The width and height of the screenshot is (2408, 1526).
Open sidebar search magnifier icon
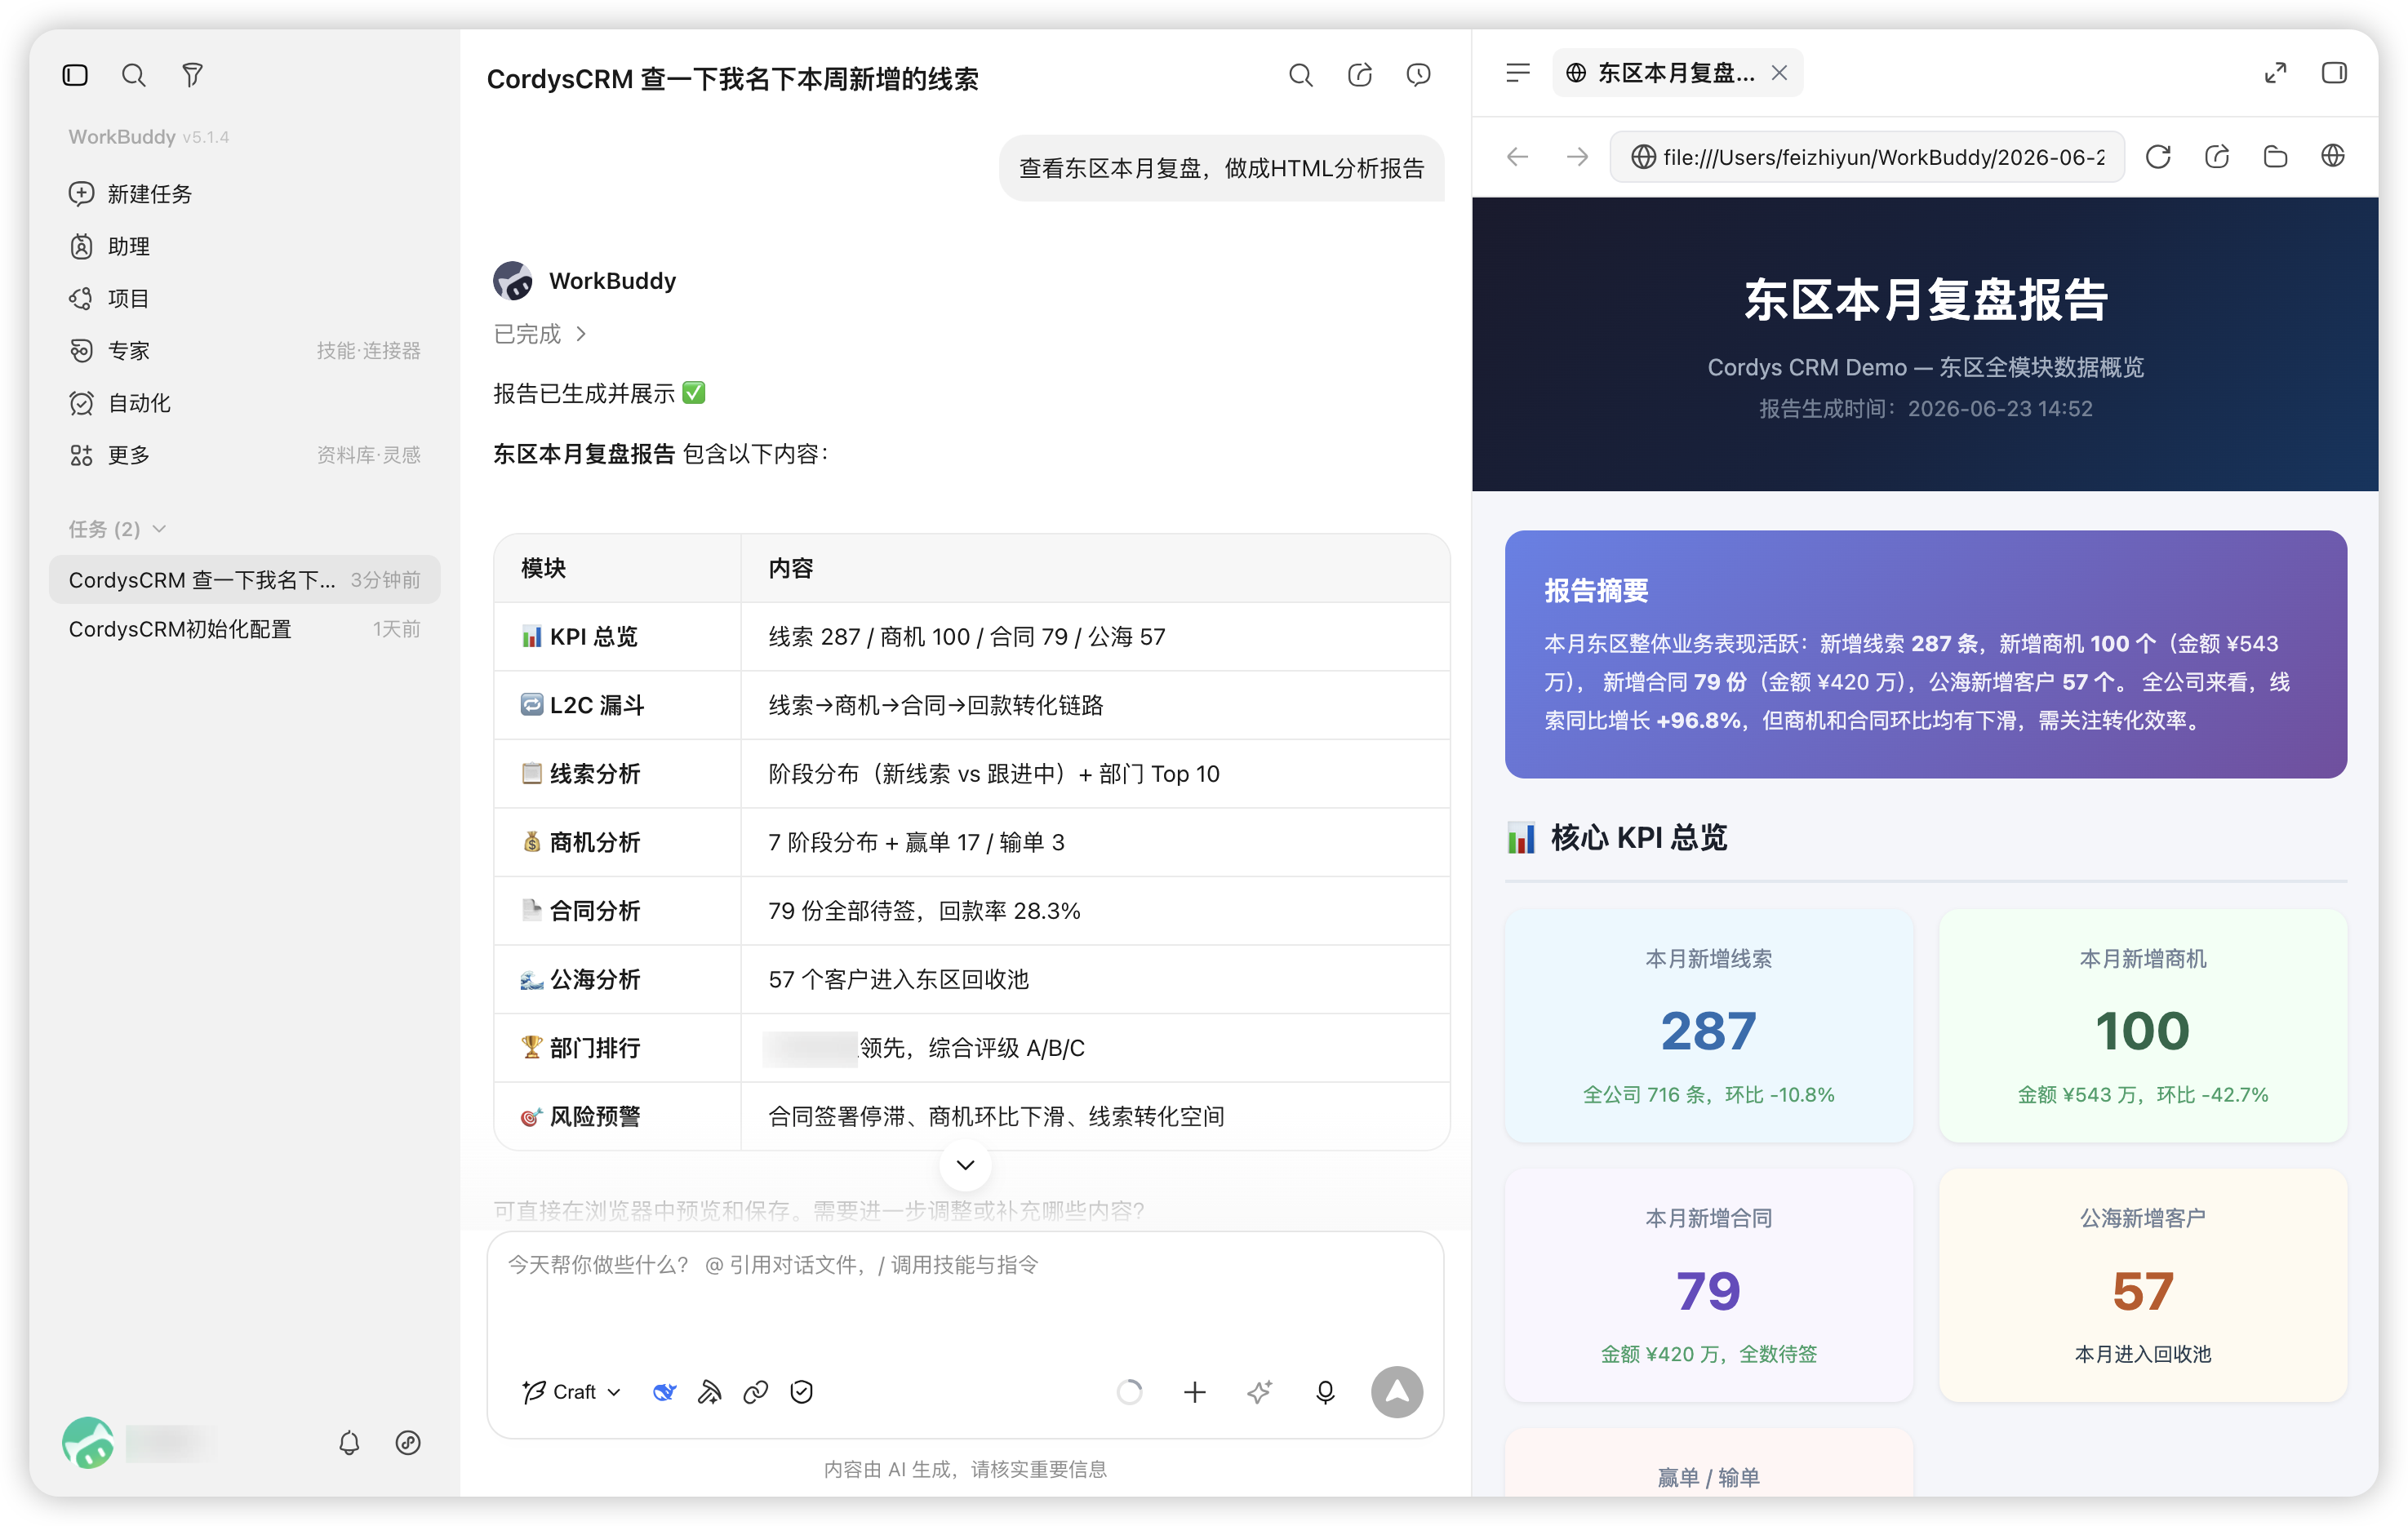[x=133, y=75]
